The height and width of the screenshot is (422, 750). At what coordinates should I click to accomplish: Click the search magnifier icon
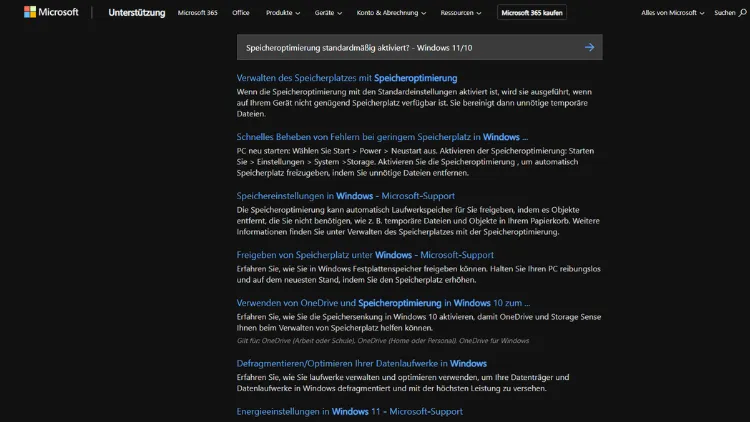tap(742, 13)
